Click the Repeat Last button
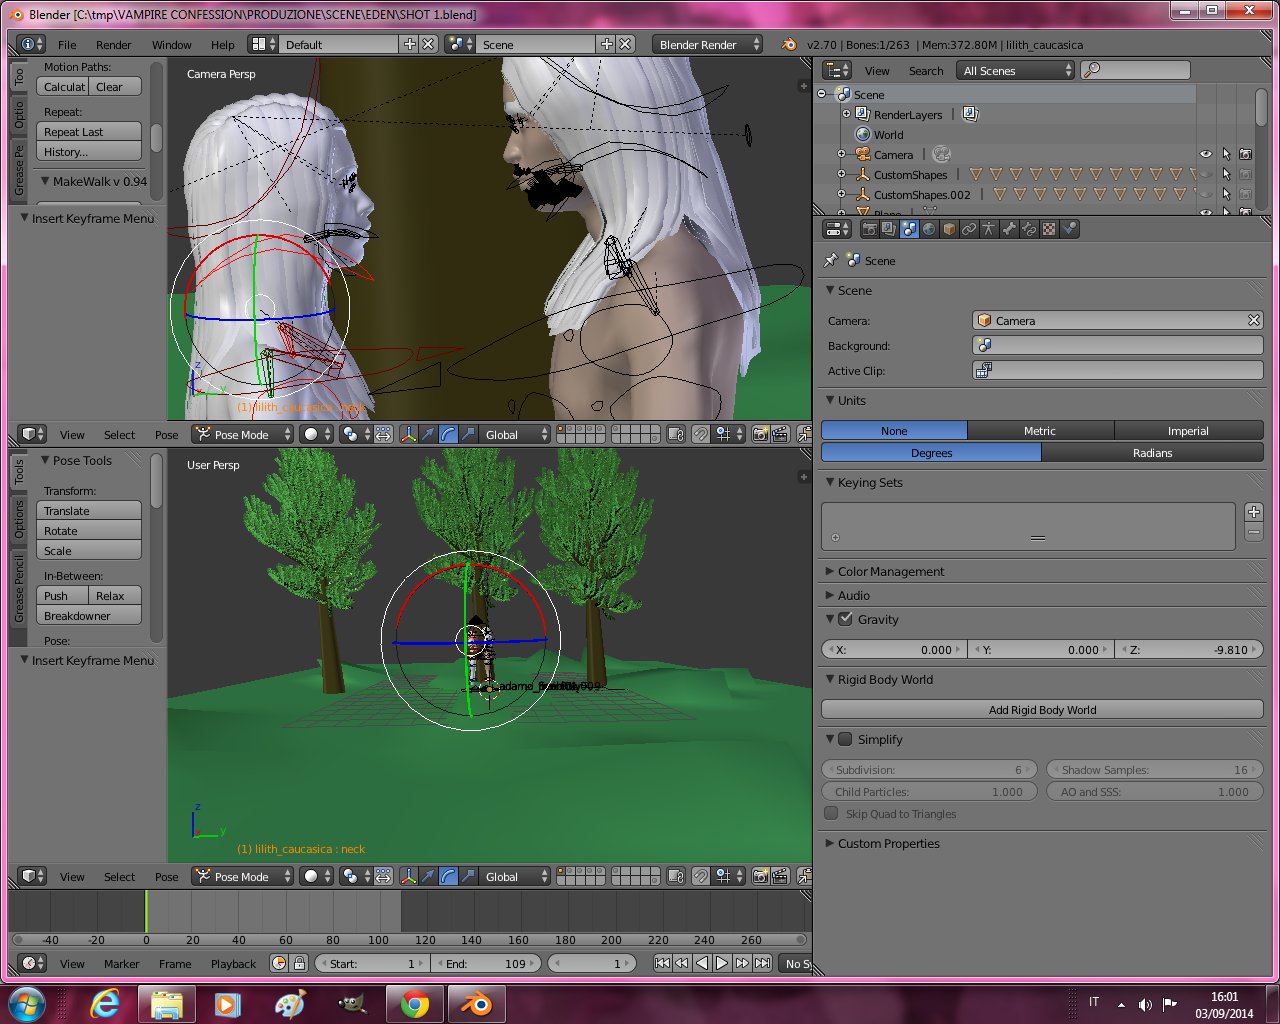Viewport: 1280px width, 1024px height. (x=89, y=132)
